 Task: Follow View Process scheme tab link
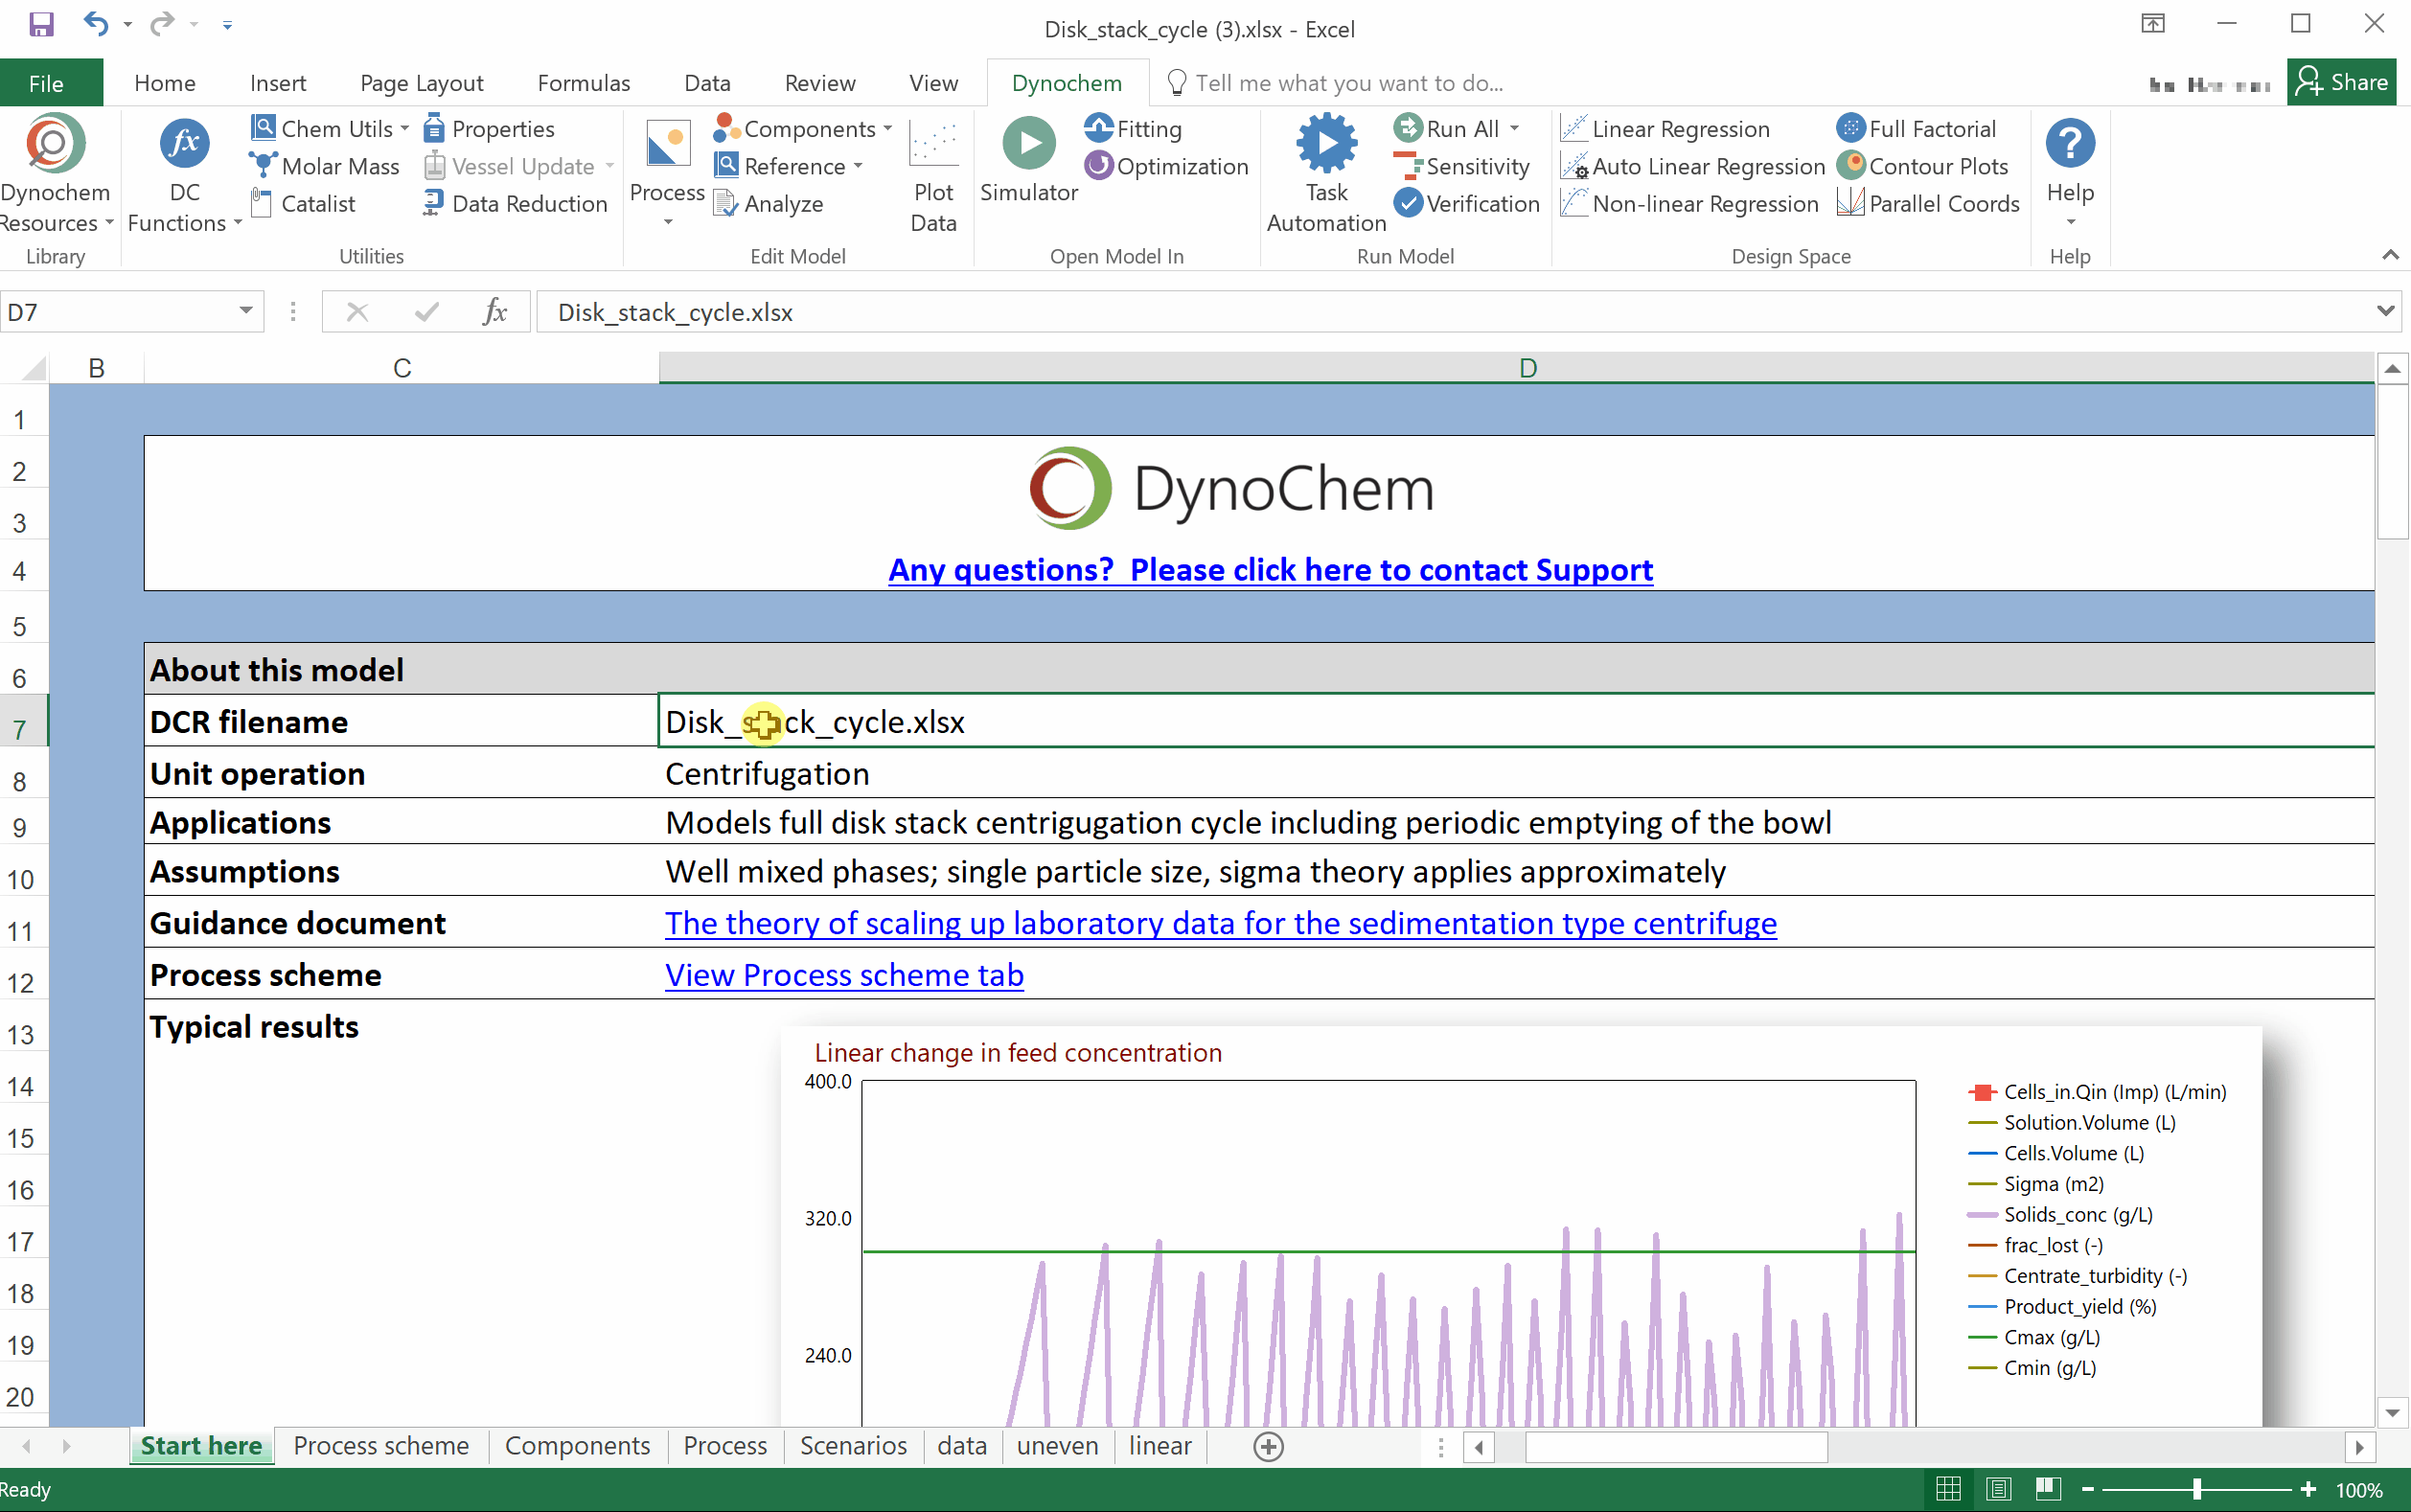tap(844, 975)
